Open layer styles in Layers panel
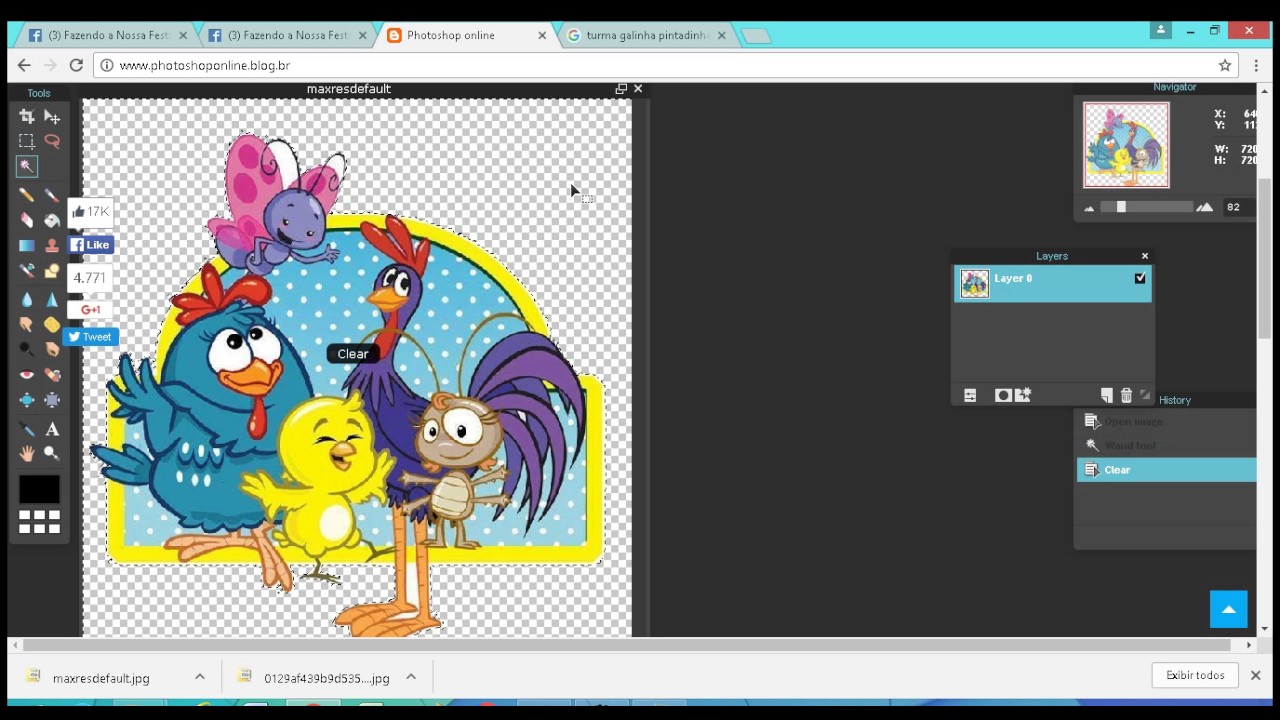This screenshot has height=720, width=1280. pyautogui.click(x=1023, y=396)
